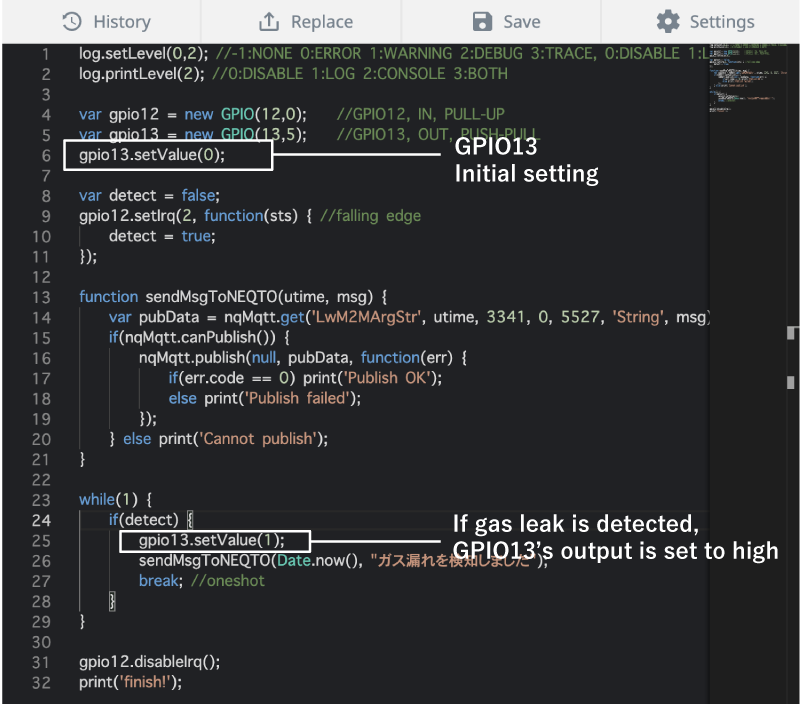Click the code minimap preview
The height and width of the screenshot is (704, 802).
point(747,79)
